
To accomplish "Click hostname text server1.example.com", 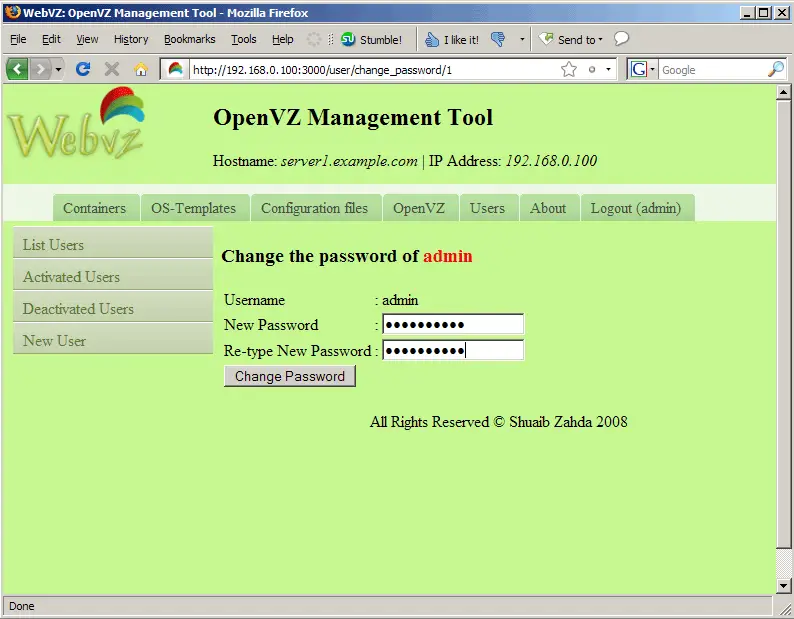I will pyautogui.click(x=349, y=161).
